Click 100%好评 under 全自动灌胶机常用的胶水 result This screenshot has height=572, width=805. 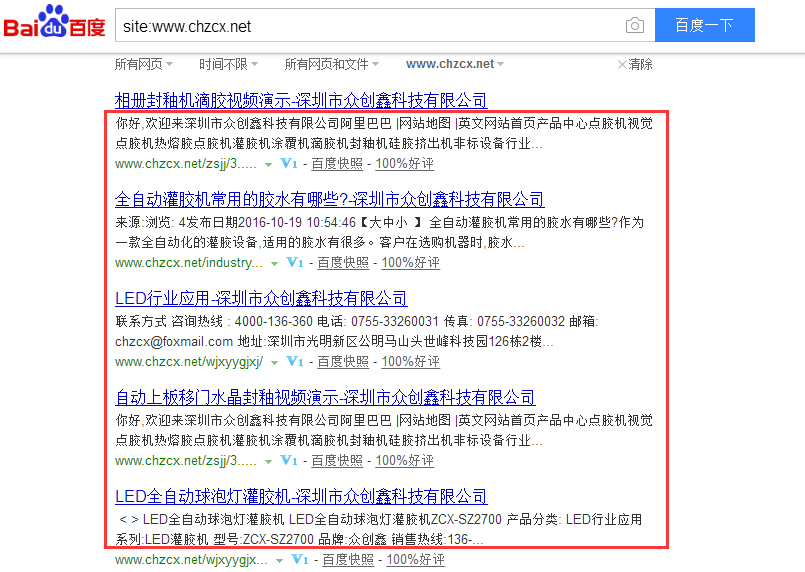click(410, 263)
